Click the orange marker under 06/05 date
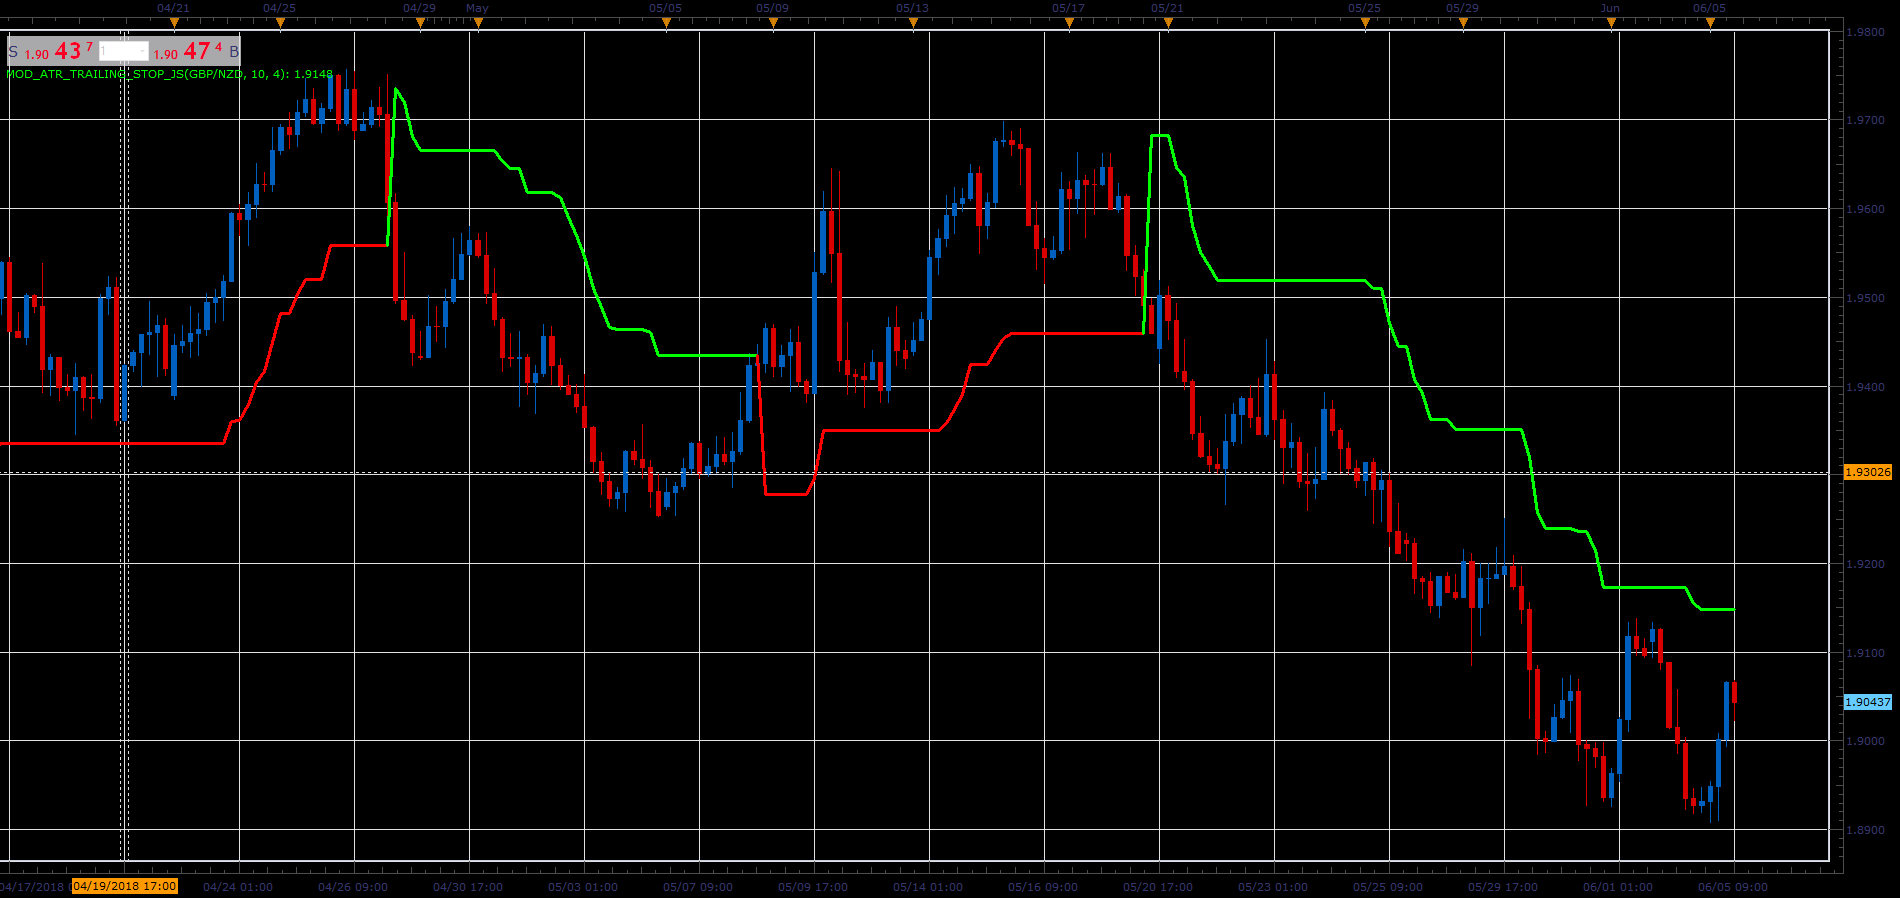 [x=1710, y=22]
